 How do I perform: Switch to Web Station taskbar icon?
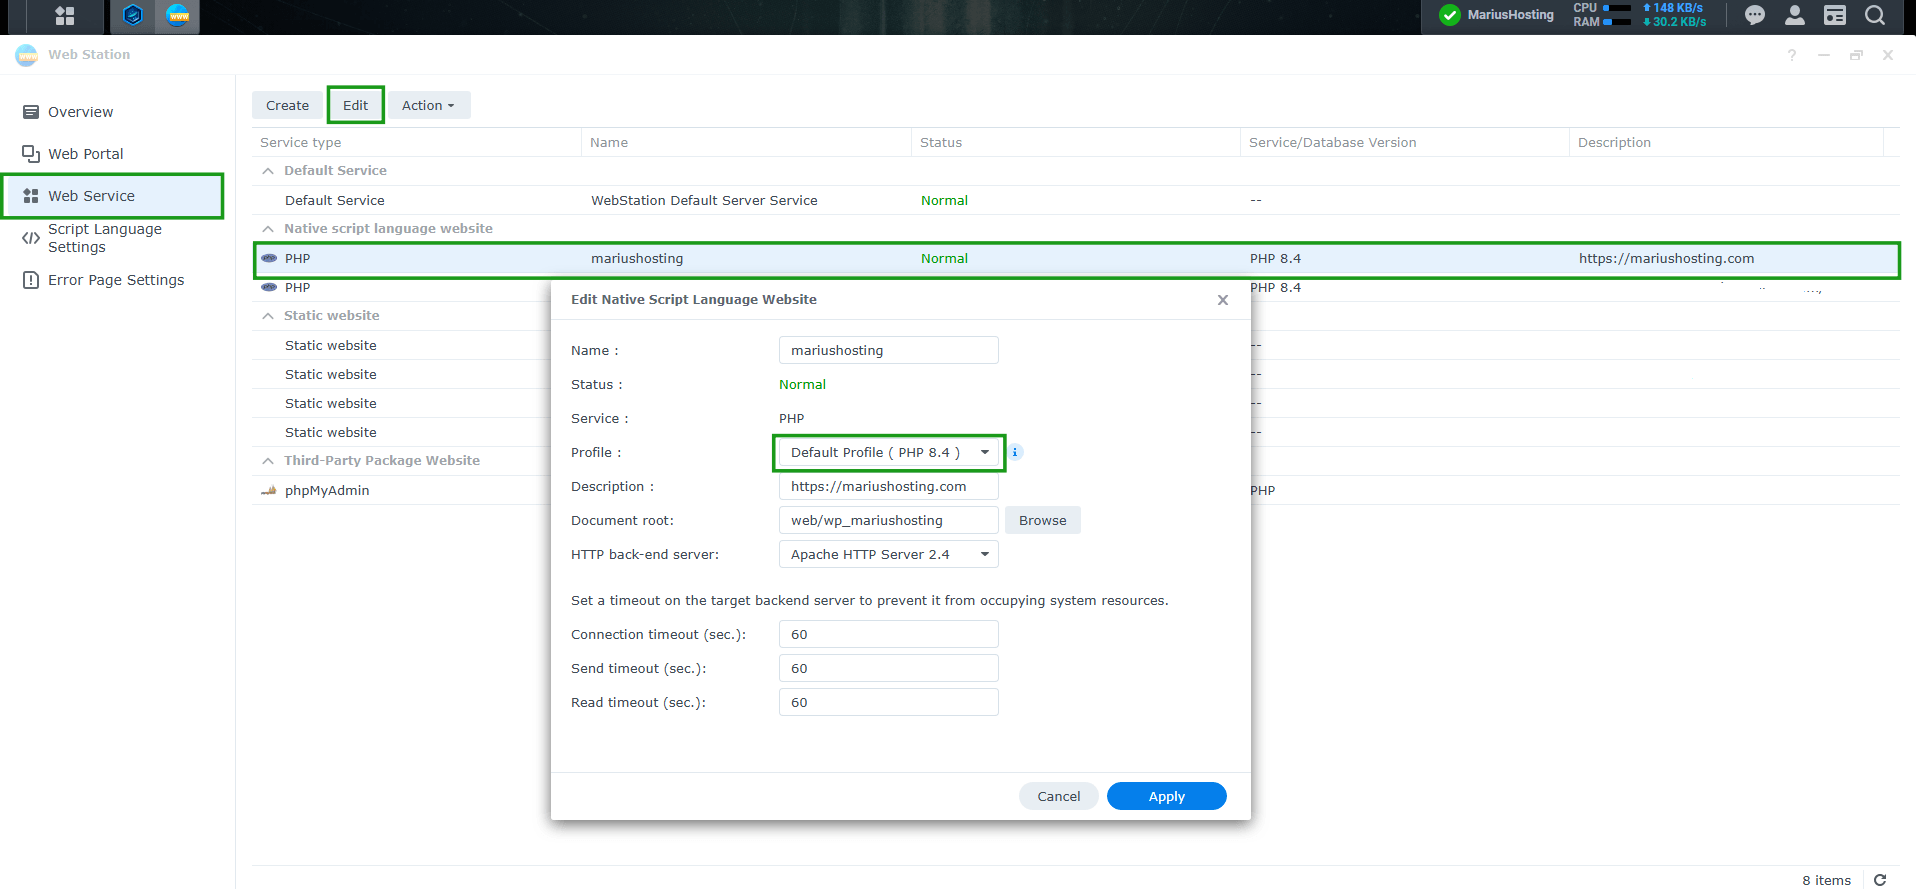[x=178, y=15]
